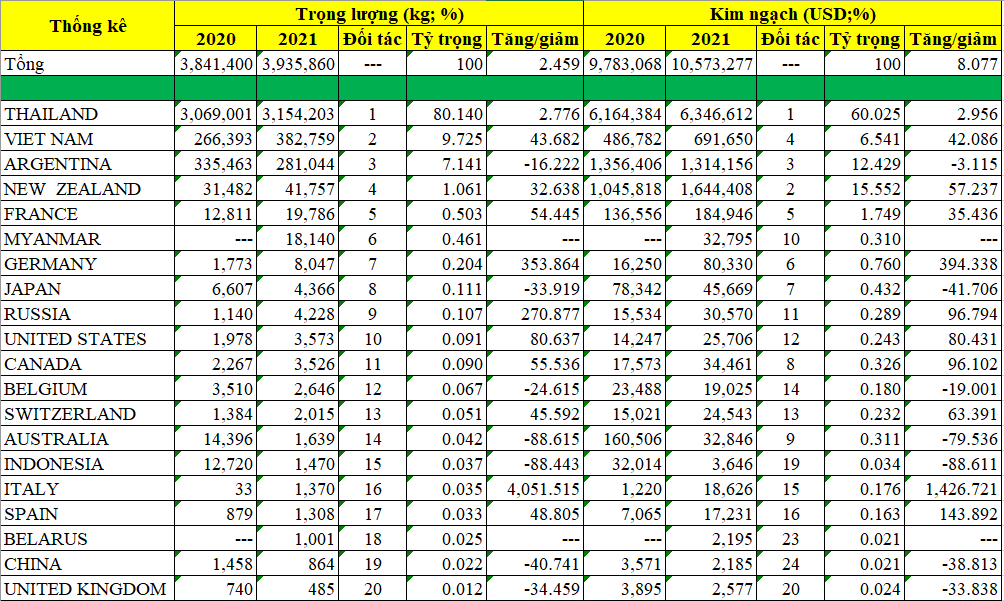The height and width of the screenshot is (601, 1004).
Task: Click the AUSTRALIA row label
Action: pyautogui.click(x=88, y=438)
